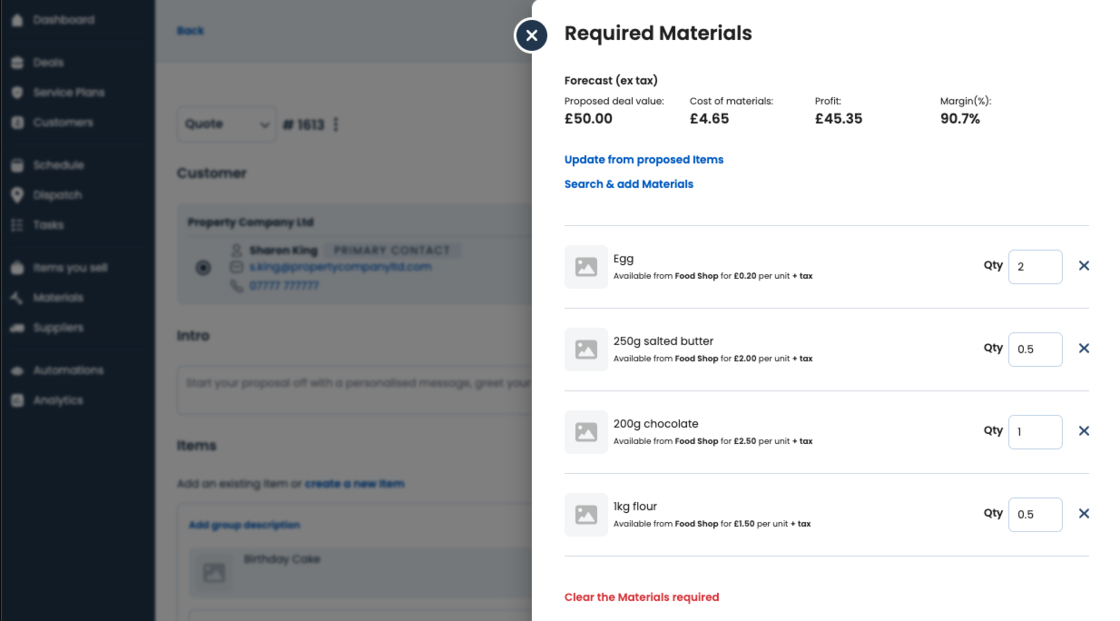Remove the 1kg flour material
This screenshot has height=621, width=1120.
(x=1084, y=514)
